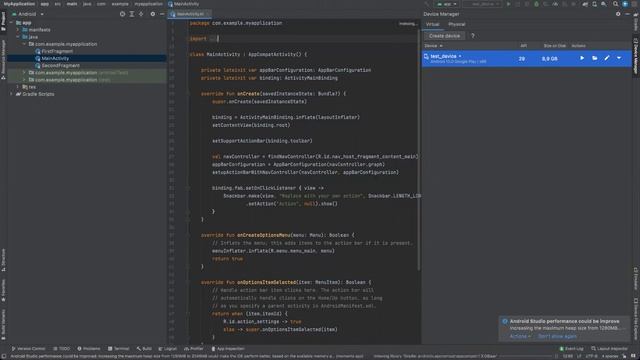Screen dimensions: 640x360
Task: Open the Structure side tab
Action: pyautogui.click(x=3, y=260)
